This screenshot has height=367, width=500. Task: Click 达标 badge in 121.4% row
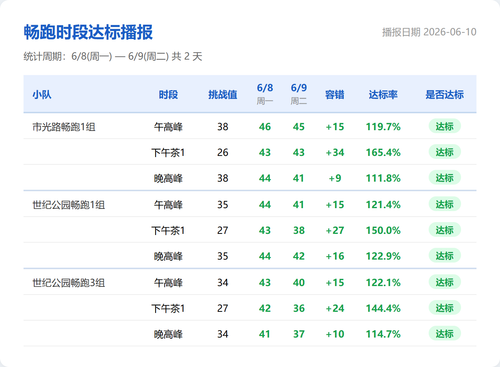pos(444,204)
